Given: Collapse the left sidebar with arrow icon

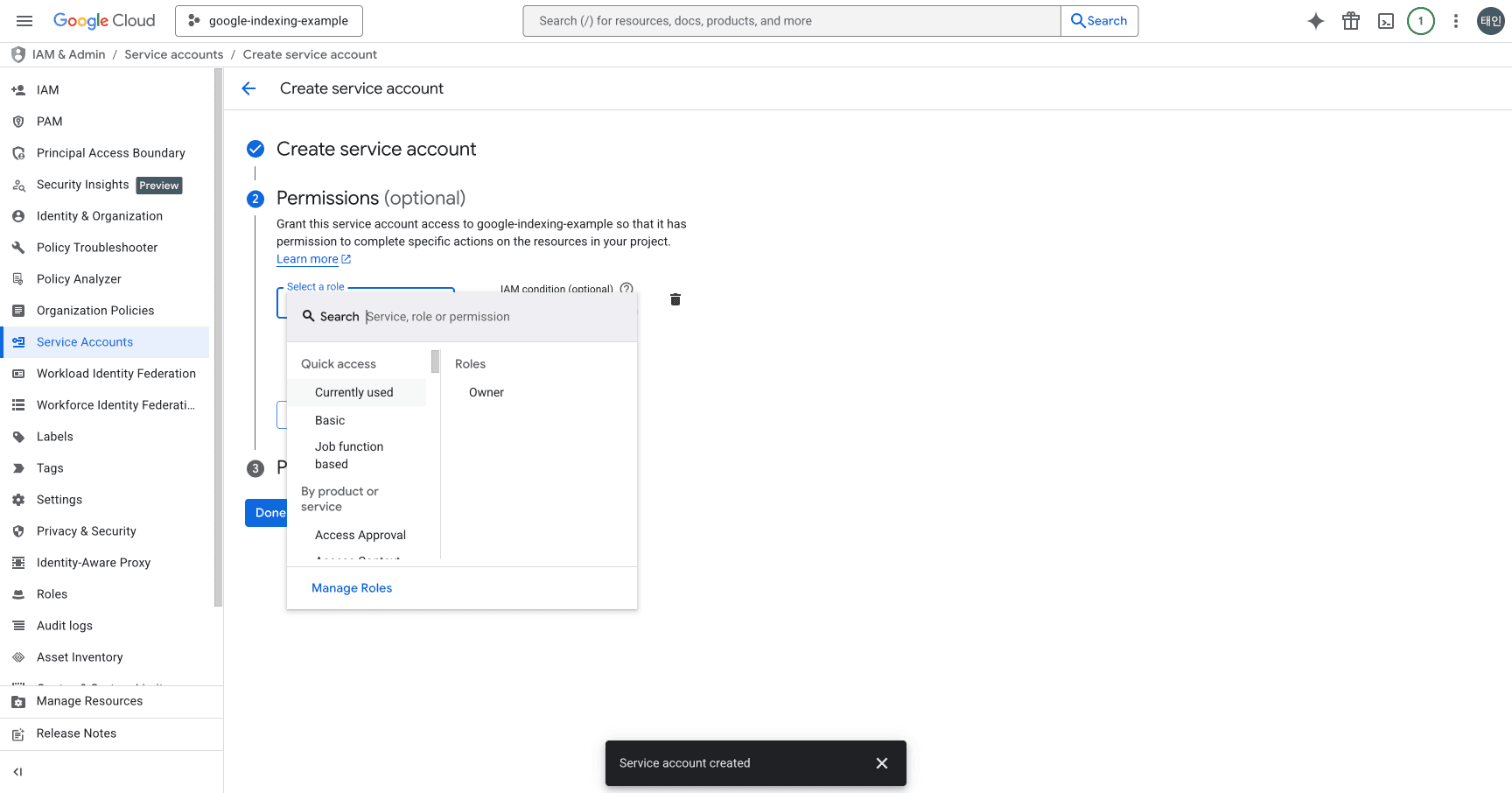Looking at the screenshot, I should (18, 772).
